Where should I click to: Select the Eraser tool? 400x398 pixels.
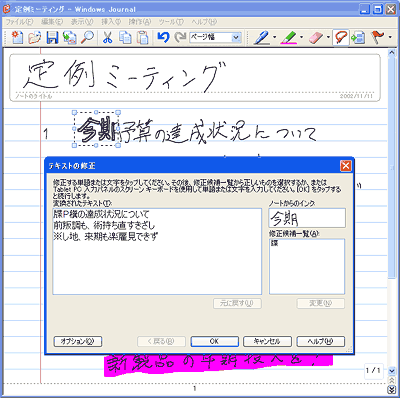pyautogui.click(x=316, y=37)
